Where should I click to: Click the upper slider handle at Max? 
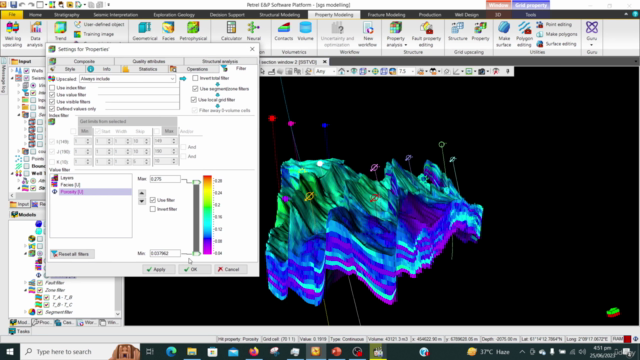coord(196,182)
